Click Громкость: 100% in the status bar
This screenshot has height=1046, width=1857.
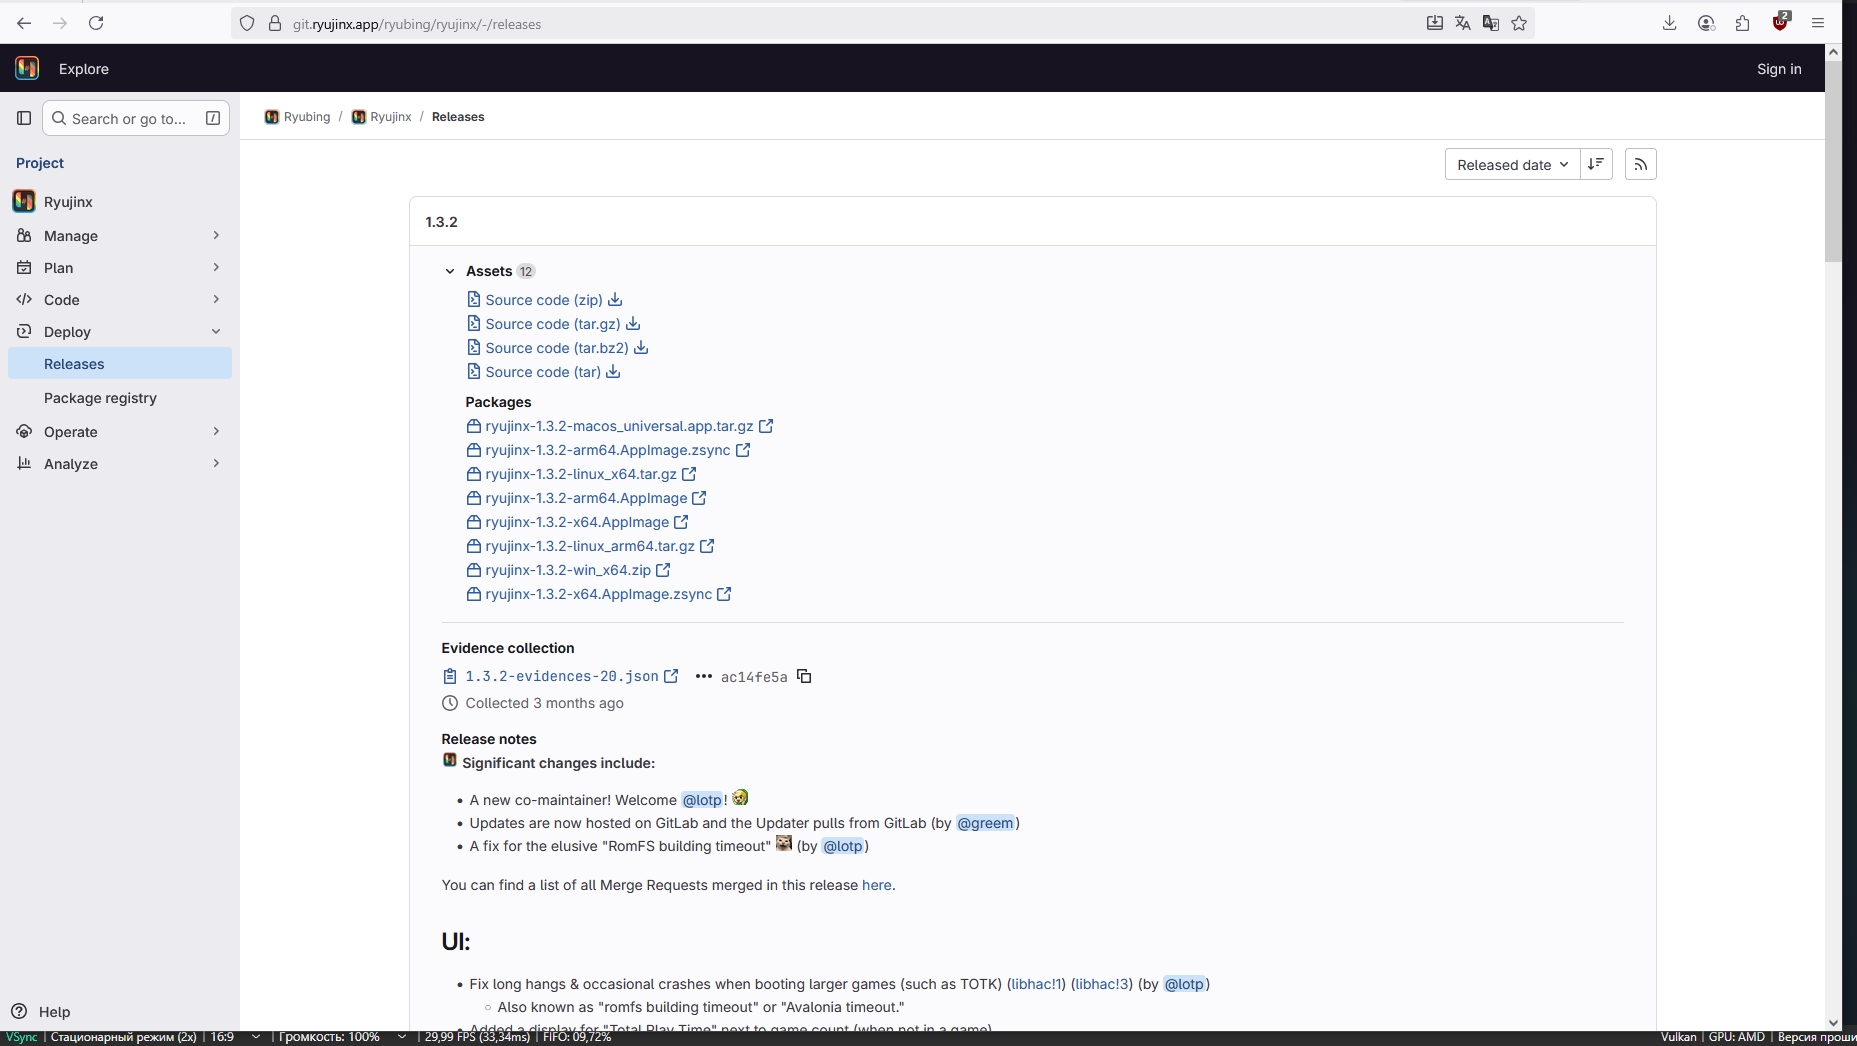pyautogui.click(x=329, y=1037)
